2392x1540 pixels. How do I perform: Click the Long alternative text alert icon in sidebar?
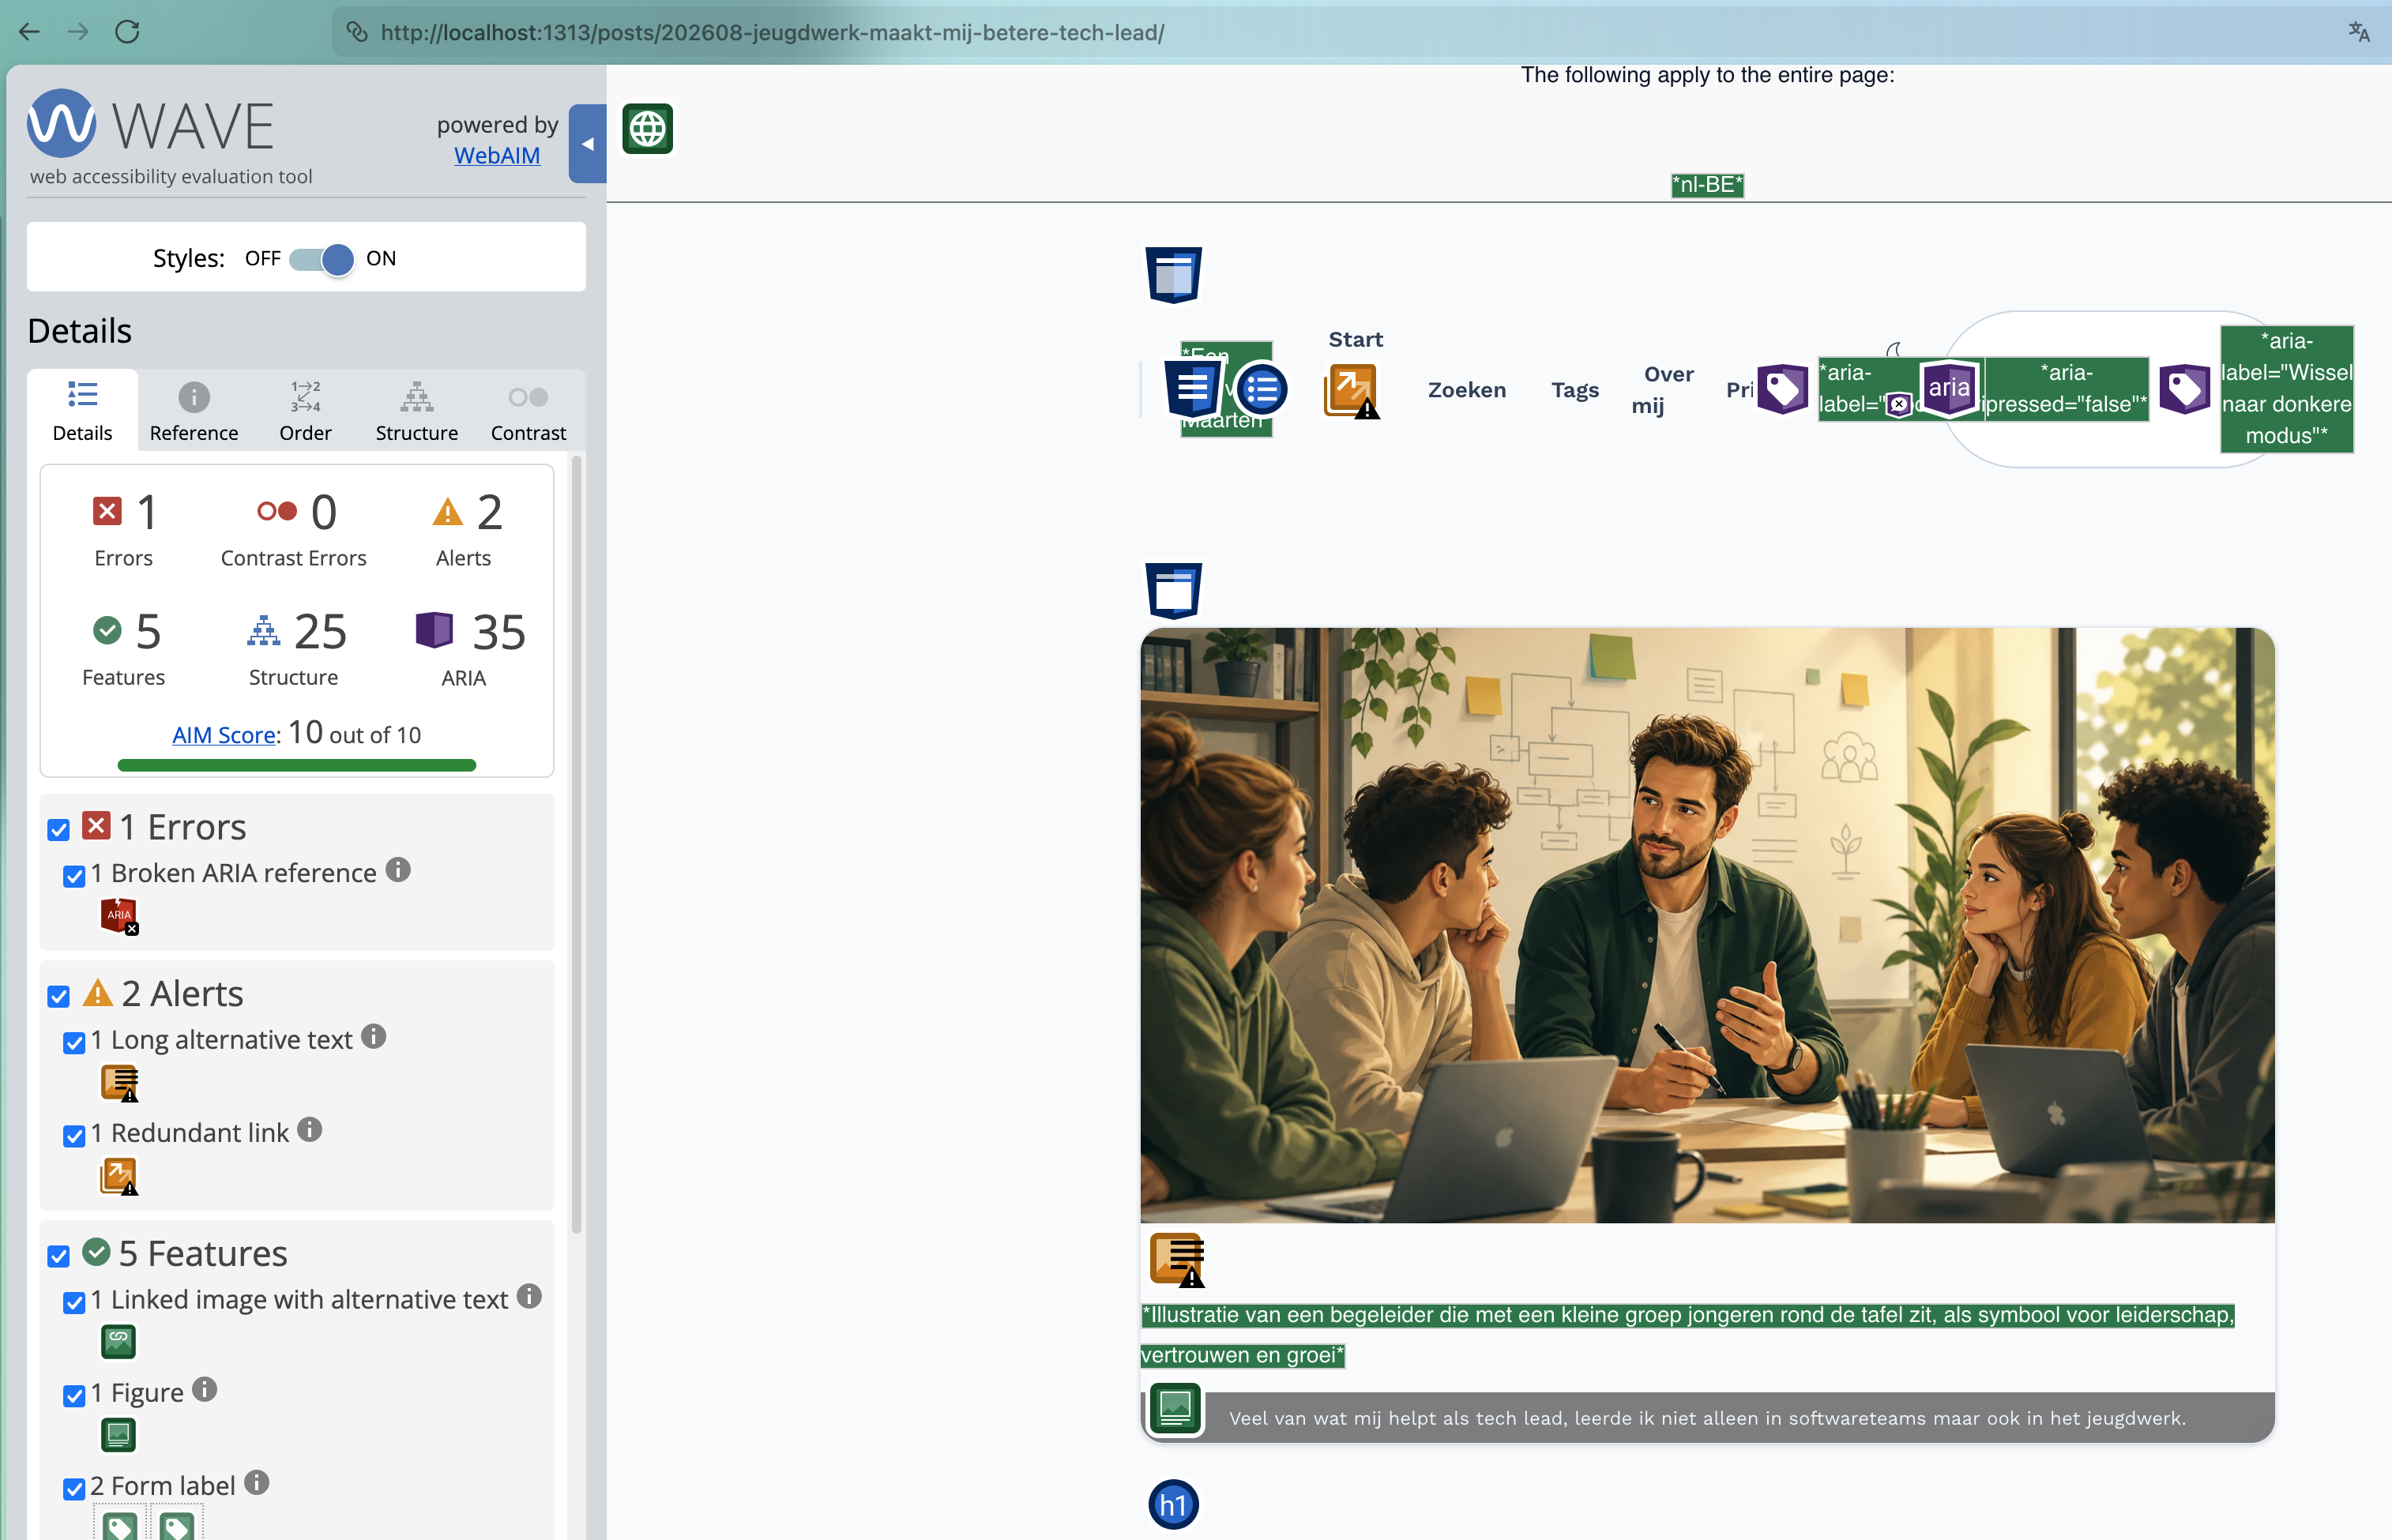[119, 1083]
